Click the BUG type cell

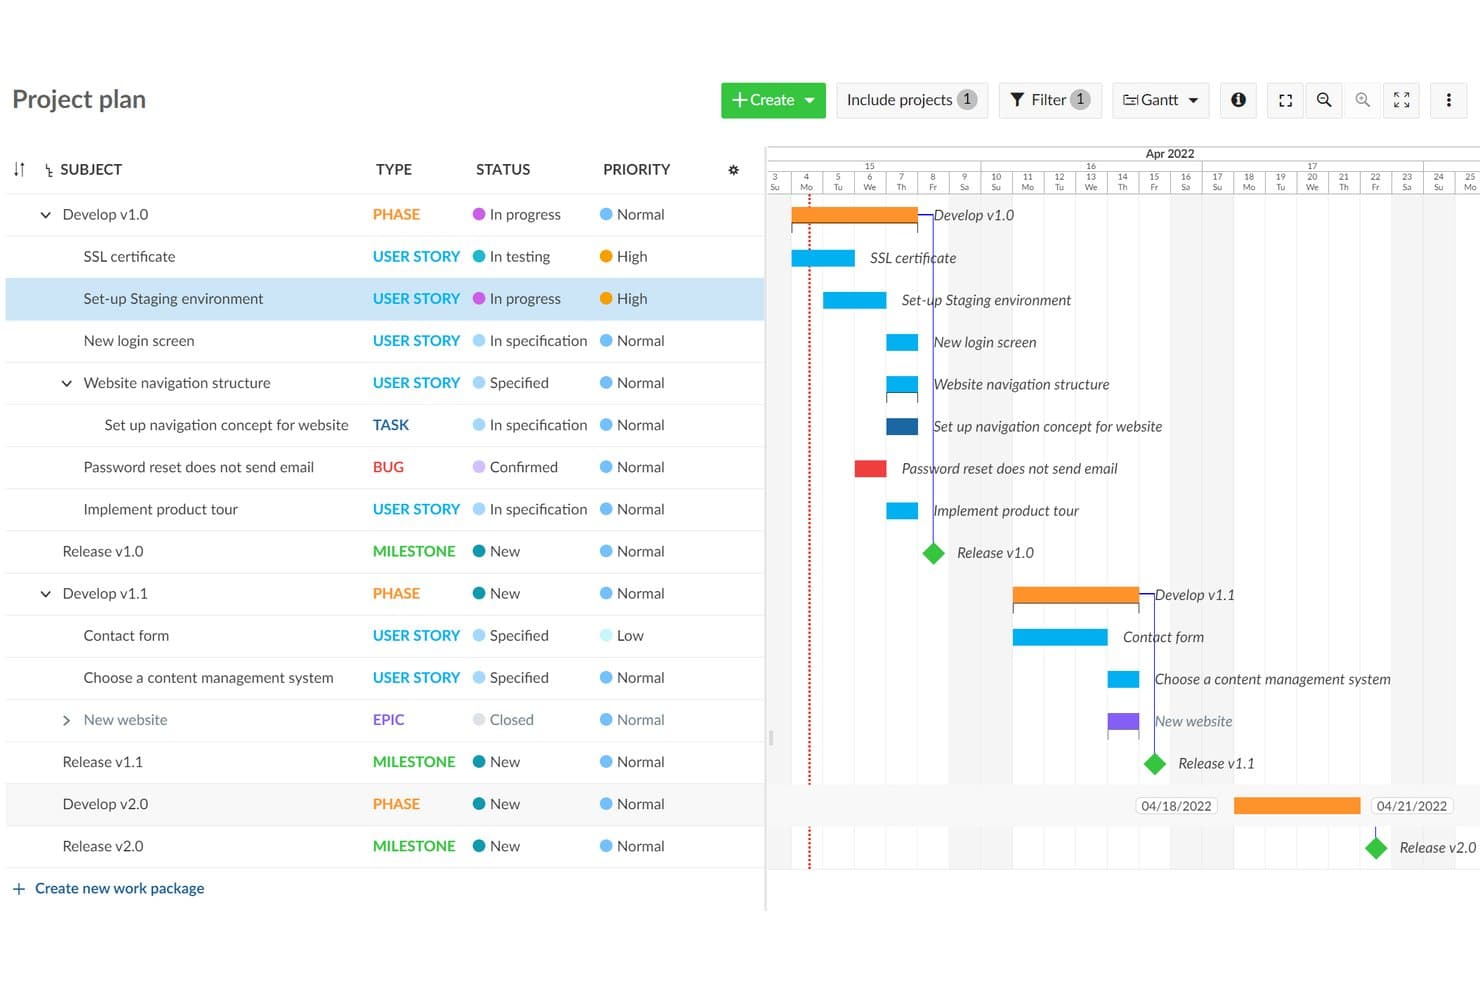[388, 467]
